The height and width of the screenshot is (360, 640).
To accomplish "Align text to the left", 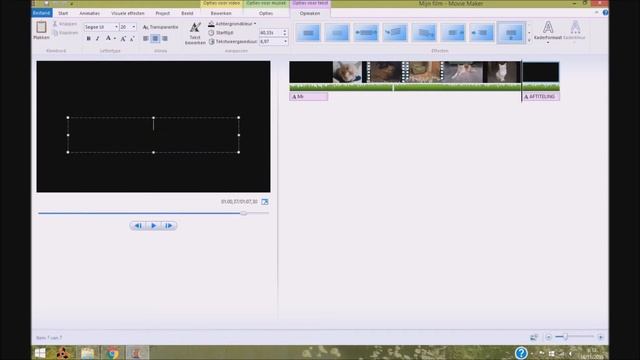I will tap(146, 38).
